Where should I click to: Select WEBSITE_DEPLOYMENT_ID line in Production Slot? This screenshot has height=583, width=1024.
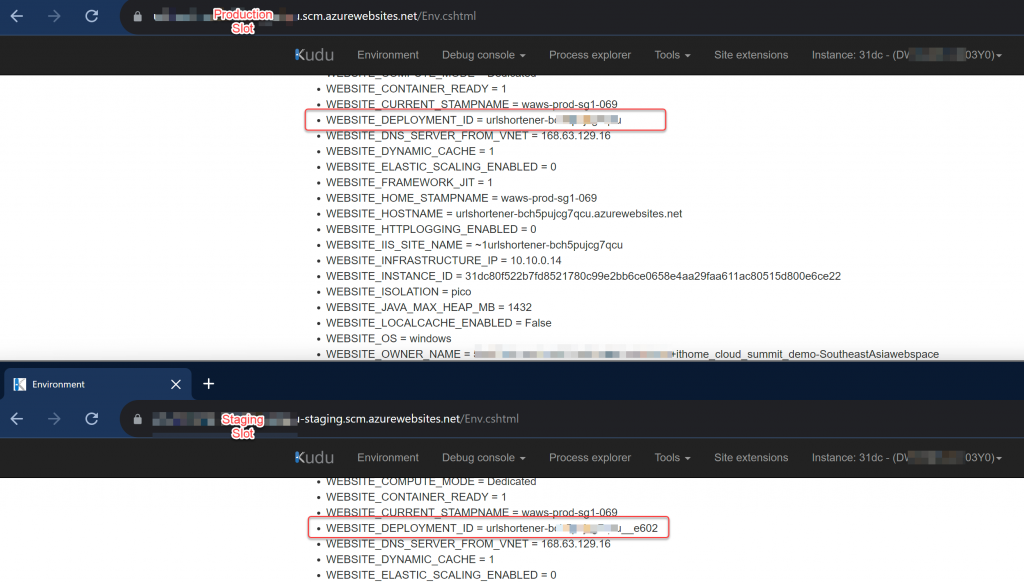(473, 120)
